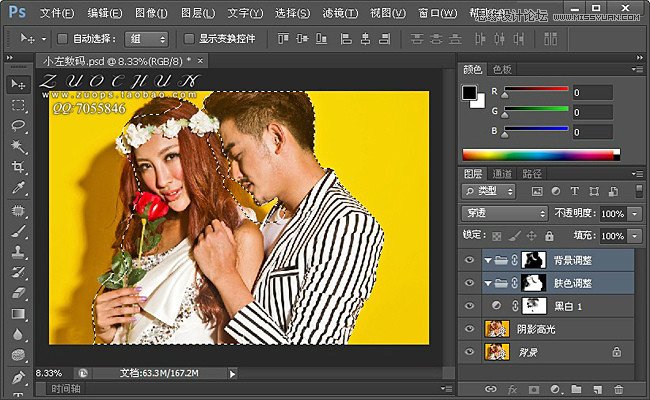Select the Pen tool
650x400 pixels.
click(x=18, y=378)
